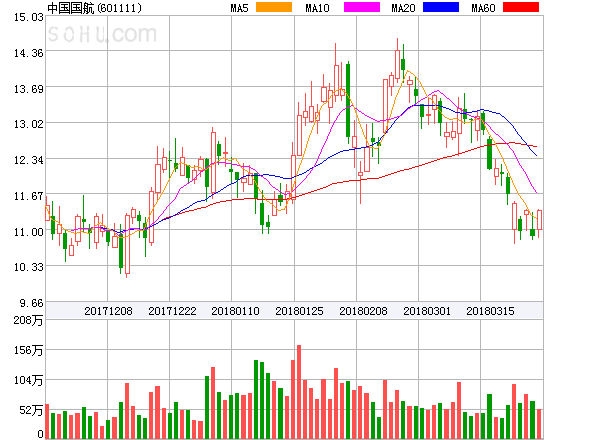
Task: Click the 20180110 date marker
Action: [236, 311]
